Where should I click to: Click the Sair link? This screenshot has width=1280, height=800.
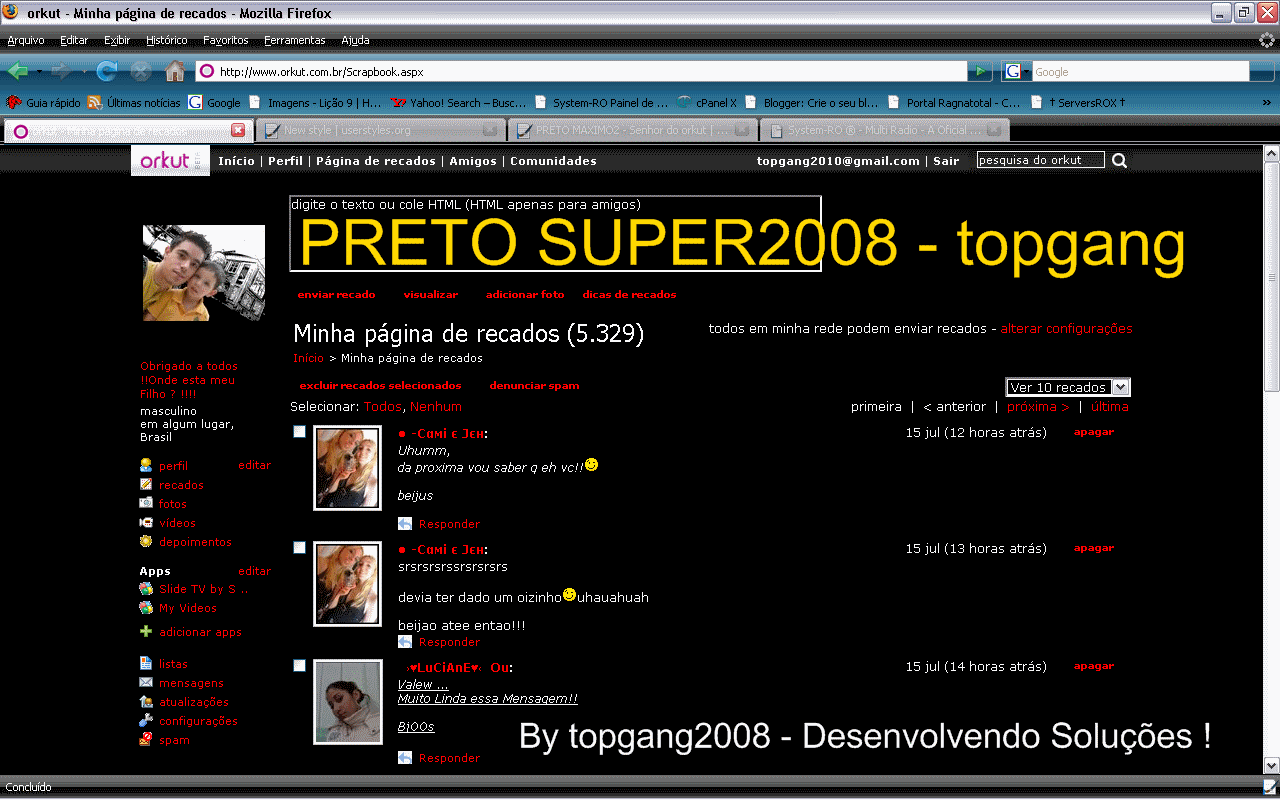(946, 161)
